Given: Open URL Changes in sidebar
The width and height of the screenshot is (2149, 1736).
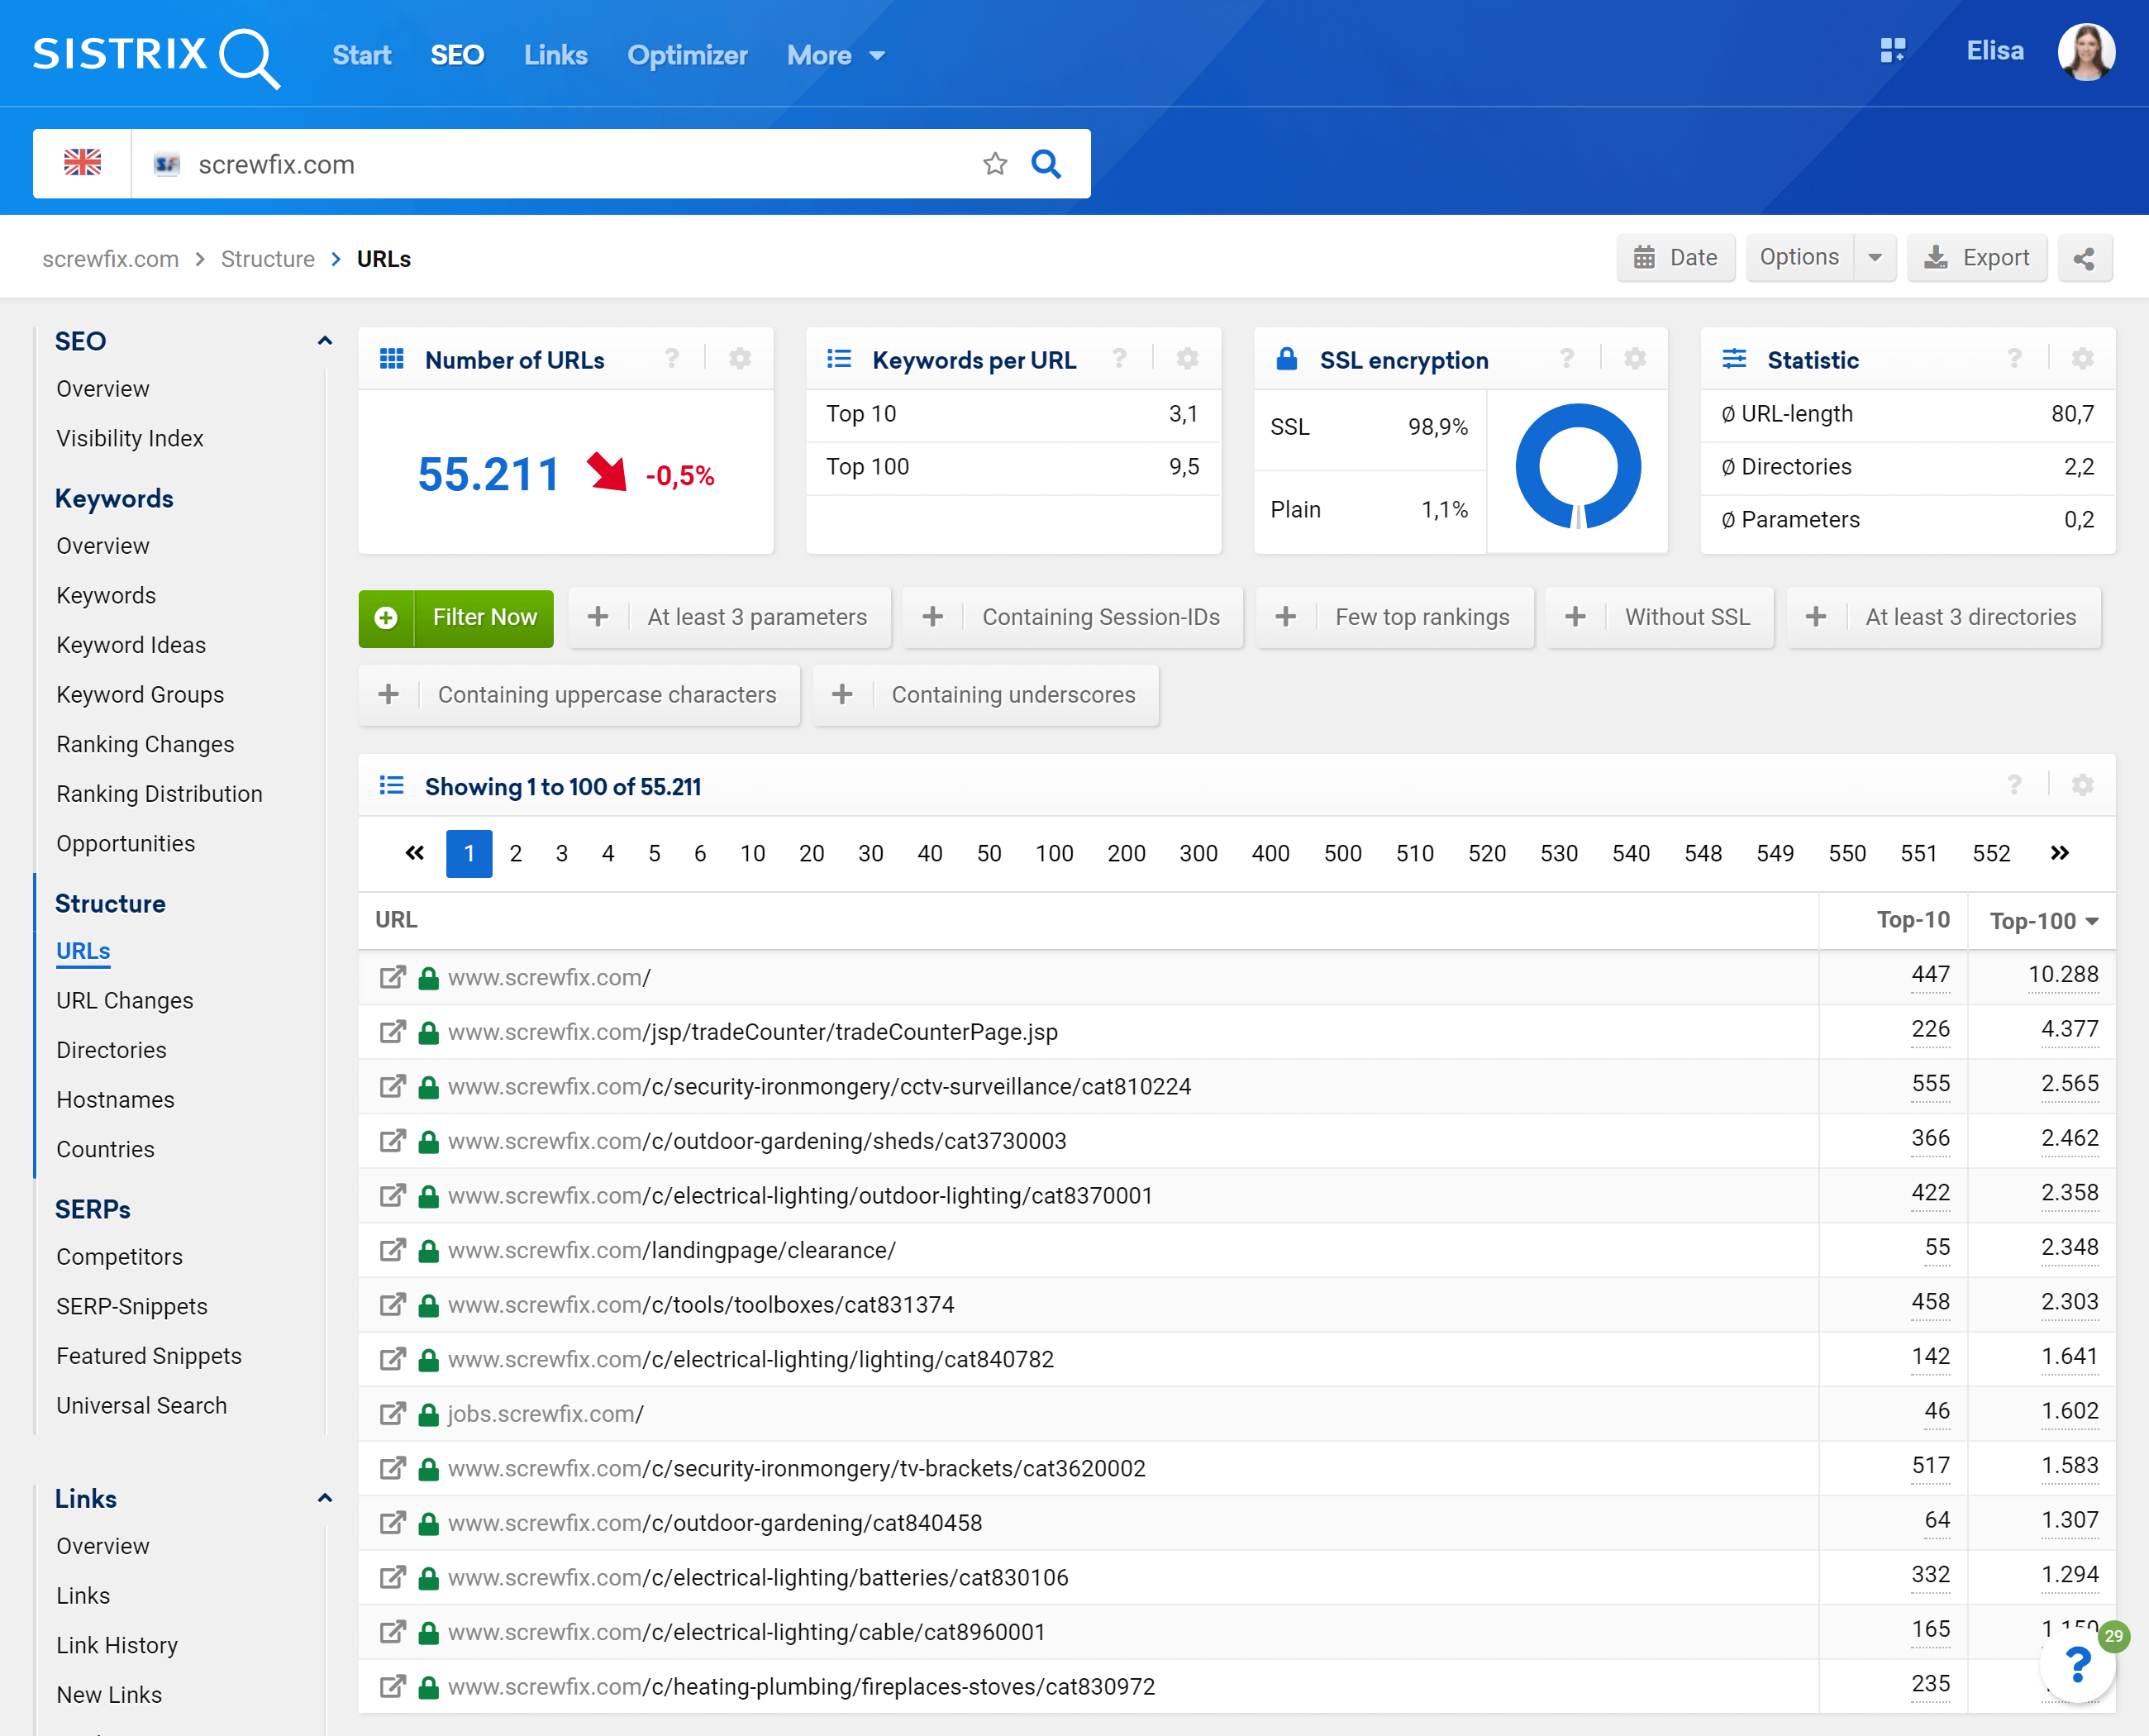Looking at the screenshot, I should pos(125,1000).
